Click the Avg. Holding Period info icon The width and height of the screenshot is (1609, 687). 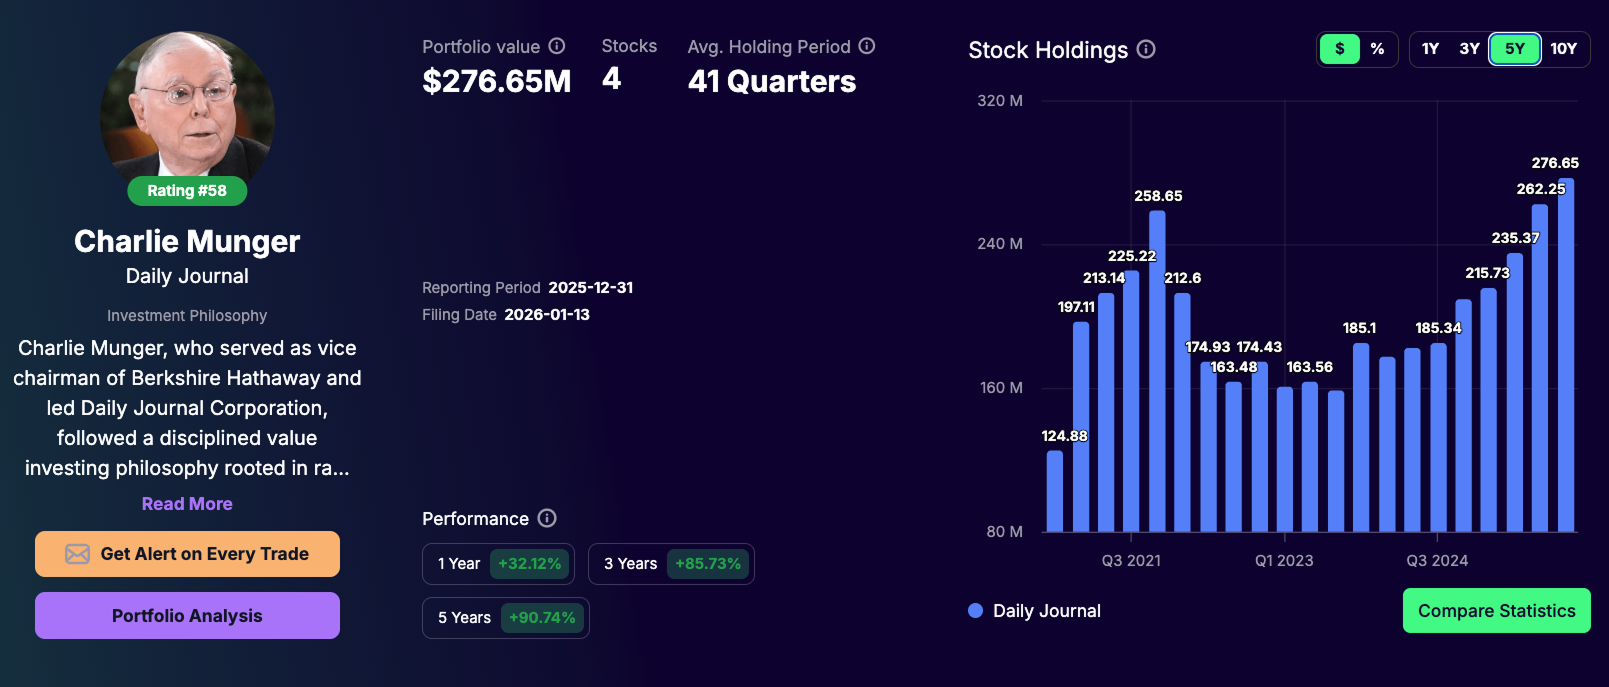867,46
